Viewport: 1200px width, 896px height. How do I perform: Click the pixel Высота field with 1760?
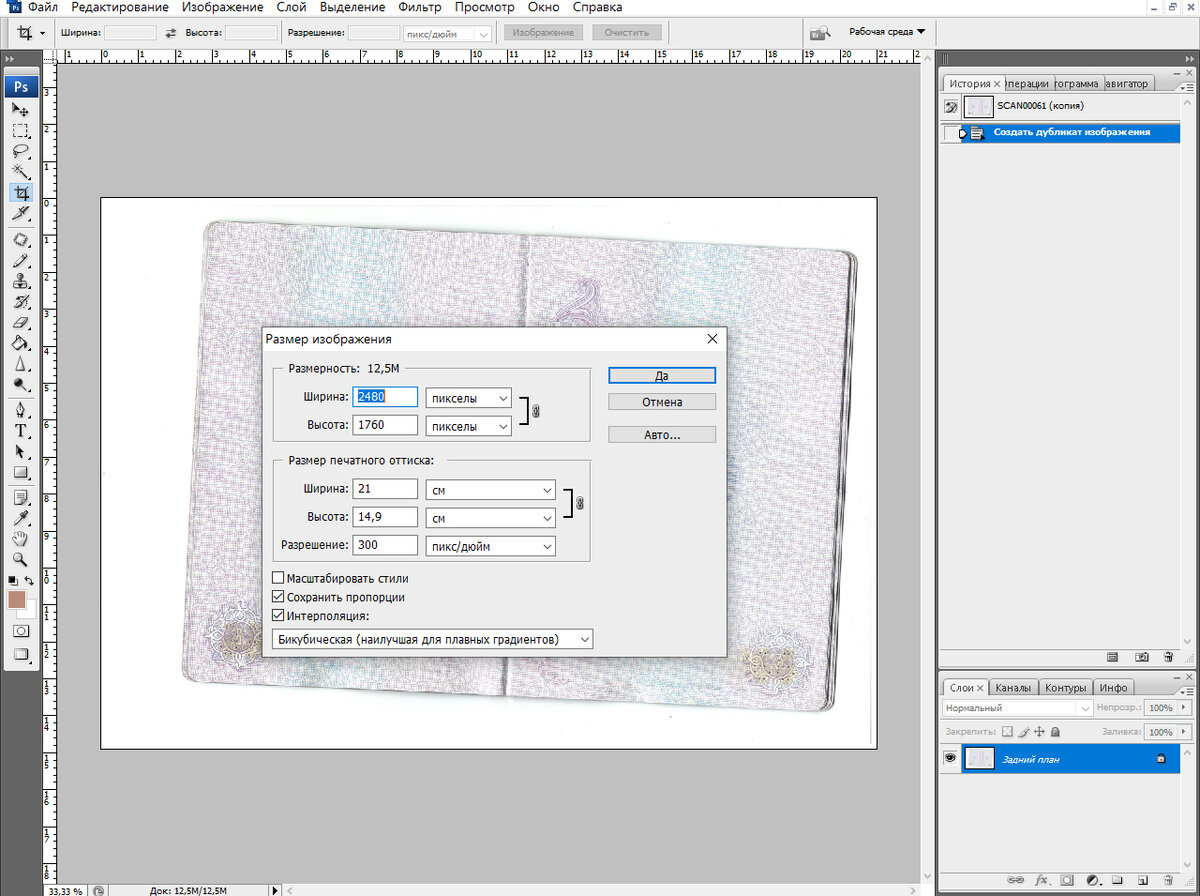[x=385, y=425]
